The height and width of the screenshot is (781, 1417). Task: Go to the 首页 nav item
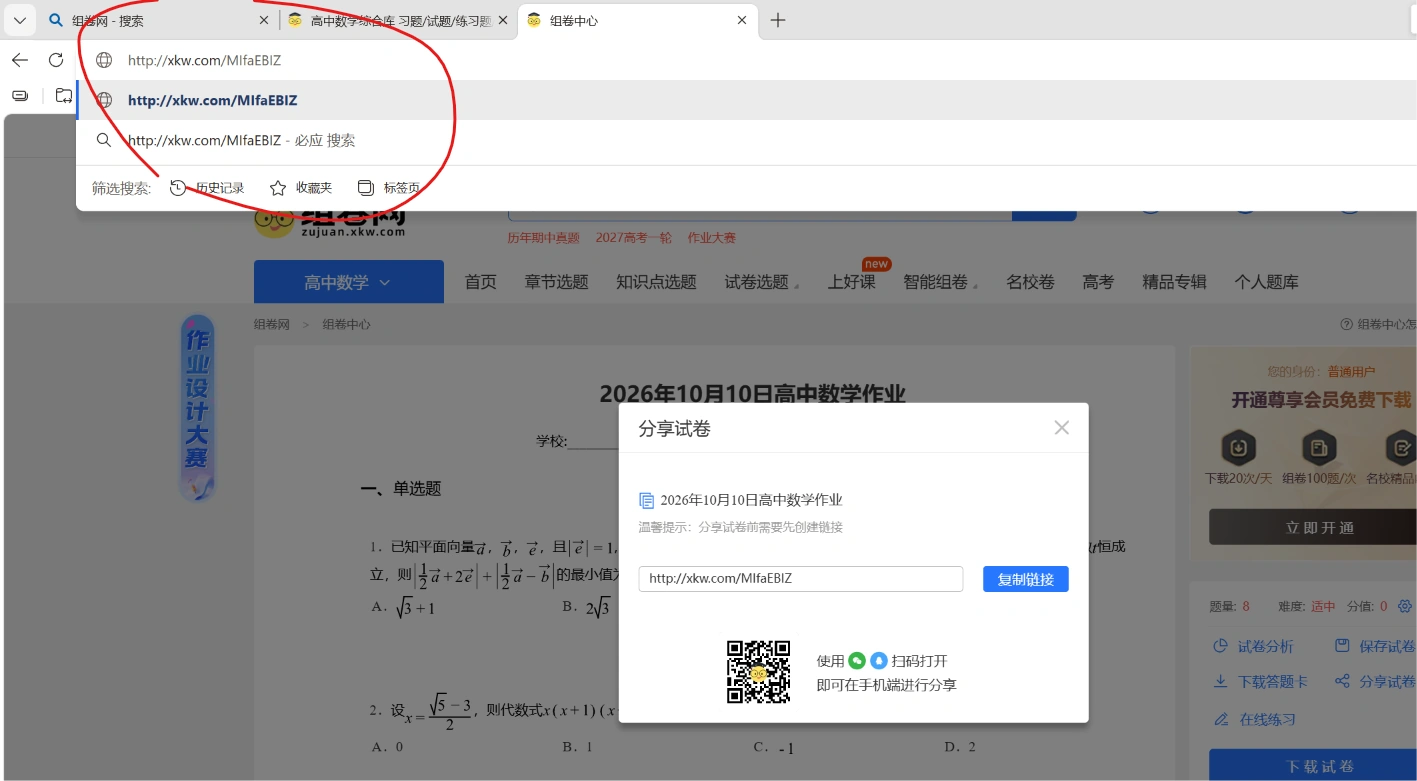click(x=480, y=282)
